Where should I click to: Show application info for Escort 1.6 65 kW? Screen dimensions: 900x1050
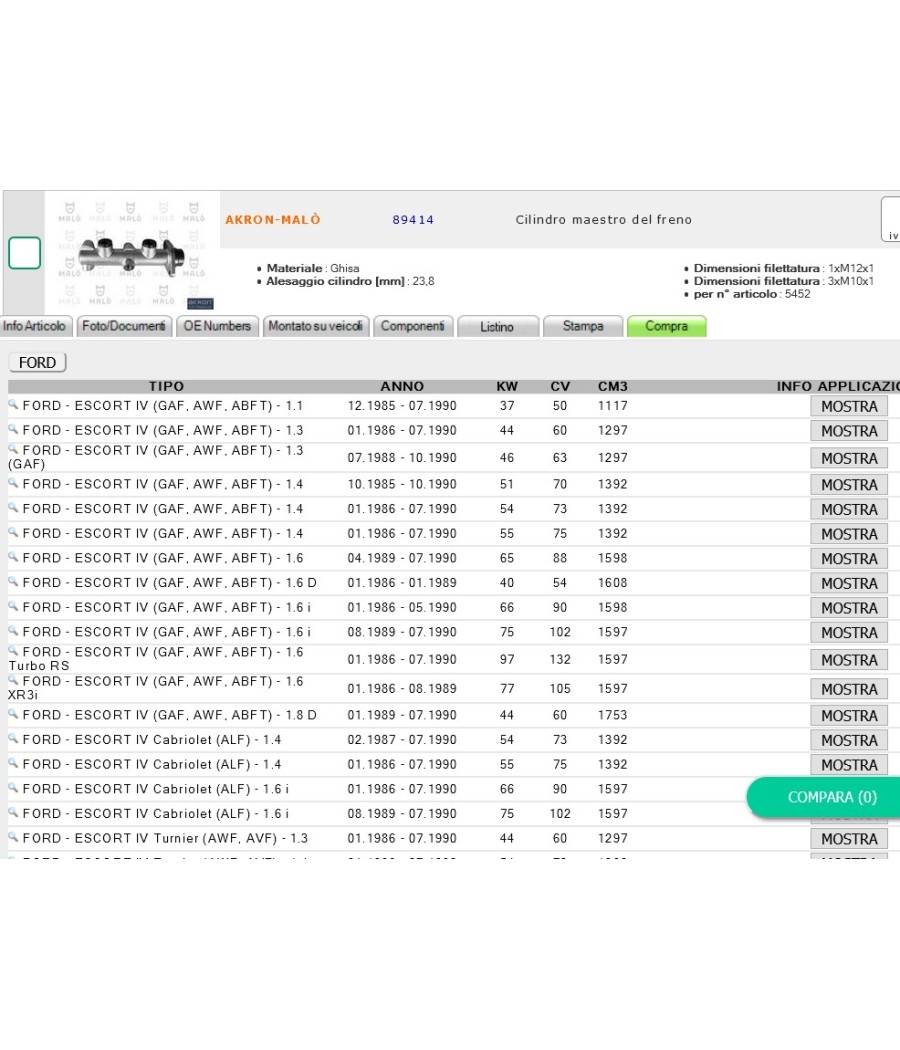[x=849, y=559]
